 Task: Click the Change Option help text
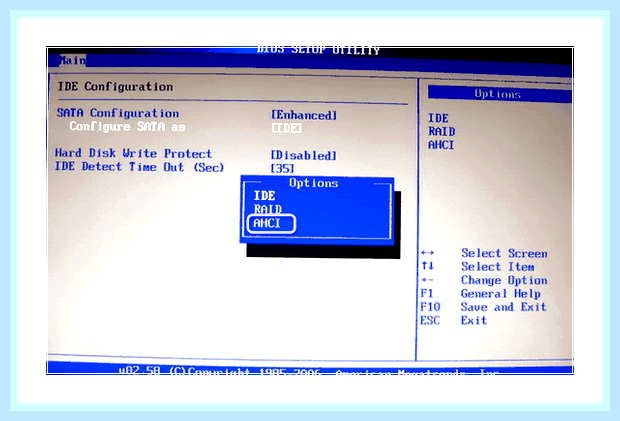coord(504,280)
